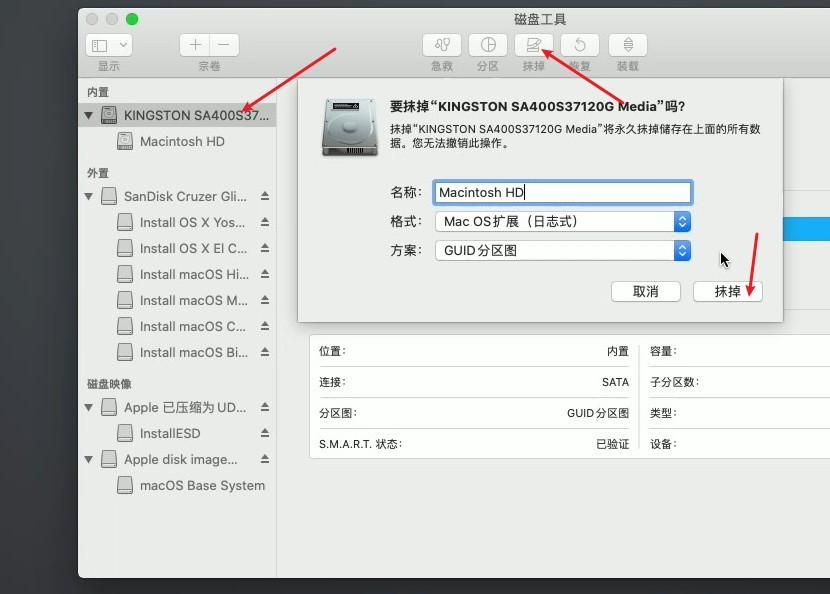Select macOS Base System in sidebar
Viewport: 830px width, 594px height.
(x=202, y=485)
